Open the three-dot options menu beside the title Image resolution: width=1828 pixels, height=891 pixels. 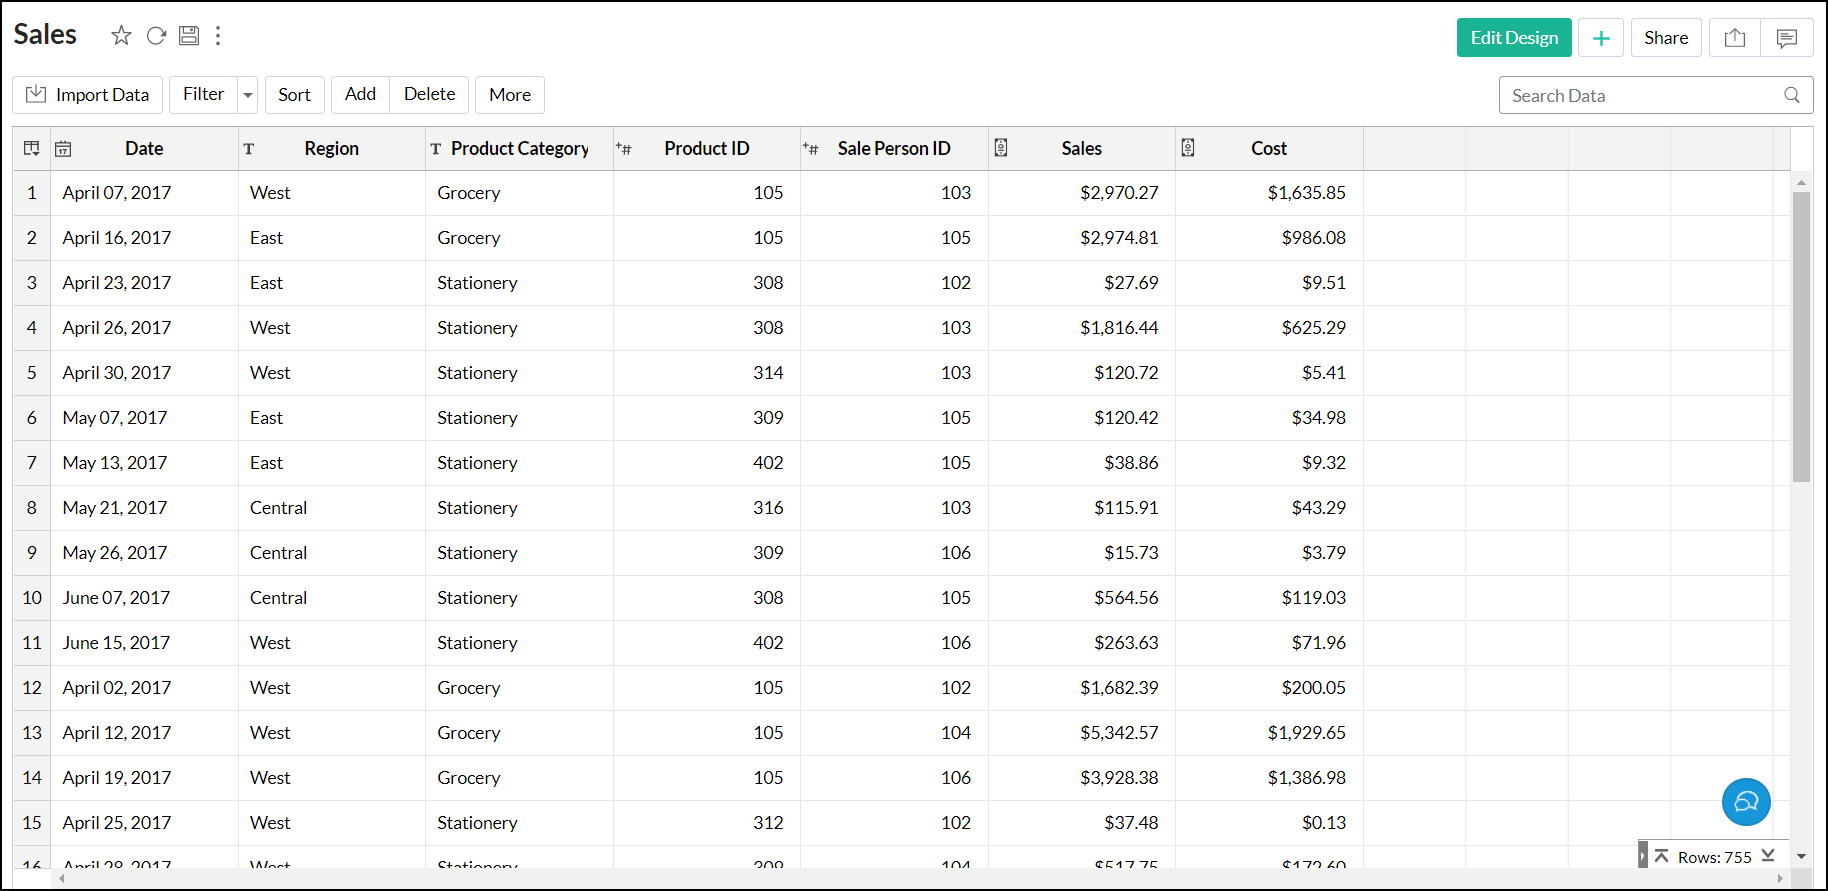pos(218,36)
